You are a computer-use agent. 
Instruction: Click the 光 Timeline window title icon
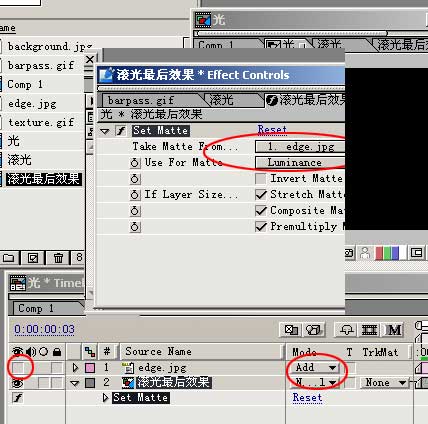click(x=18, y=283)
